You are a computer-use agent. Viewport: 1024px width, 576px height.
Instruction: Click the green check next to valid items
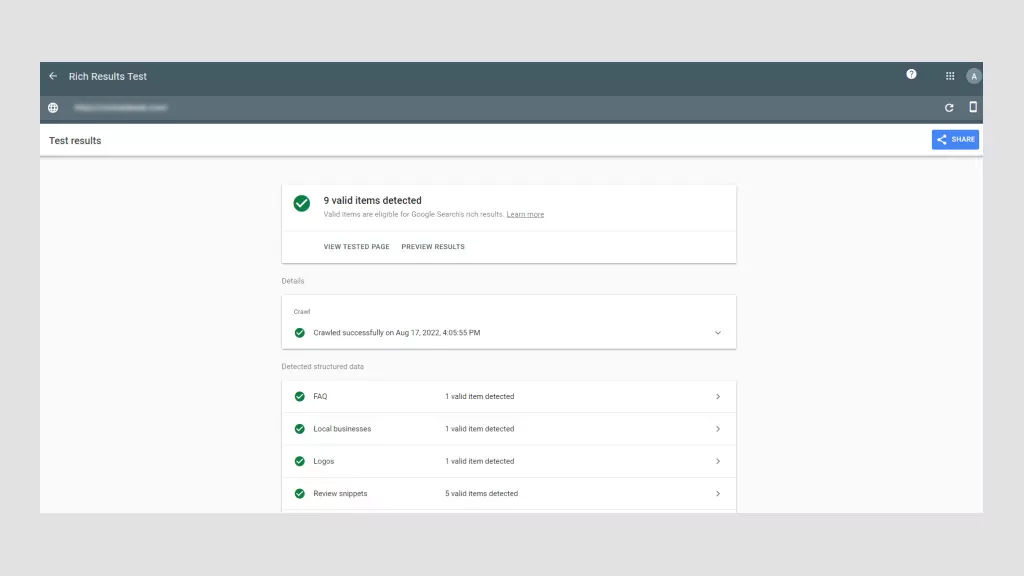pos(301,203)
